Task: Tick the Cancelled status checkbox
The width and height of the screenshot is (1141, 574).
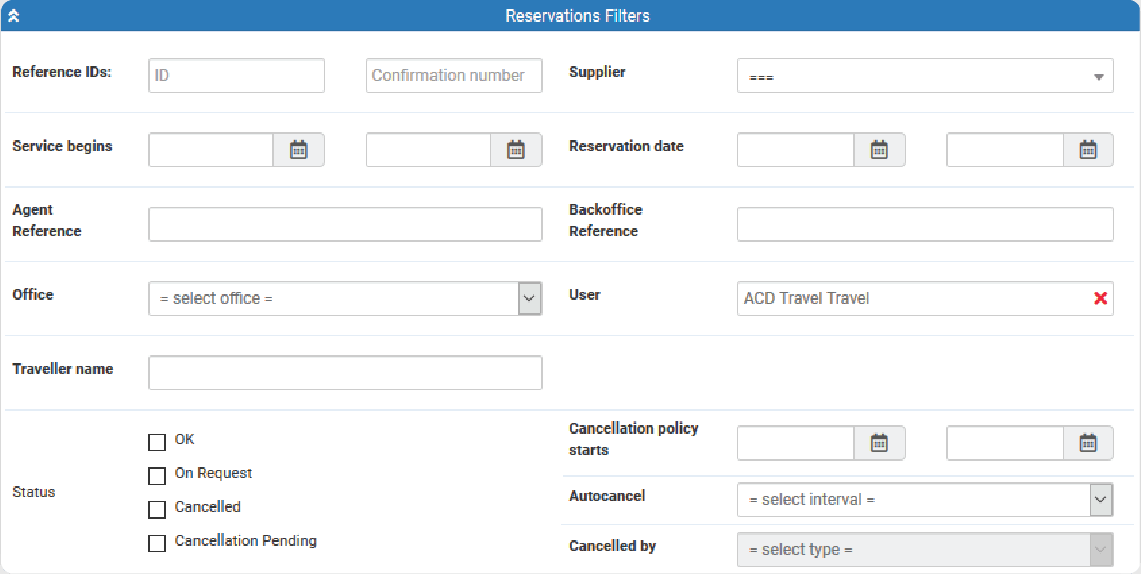Action: [x=157, y=510]
